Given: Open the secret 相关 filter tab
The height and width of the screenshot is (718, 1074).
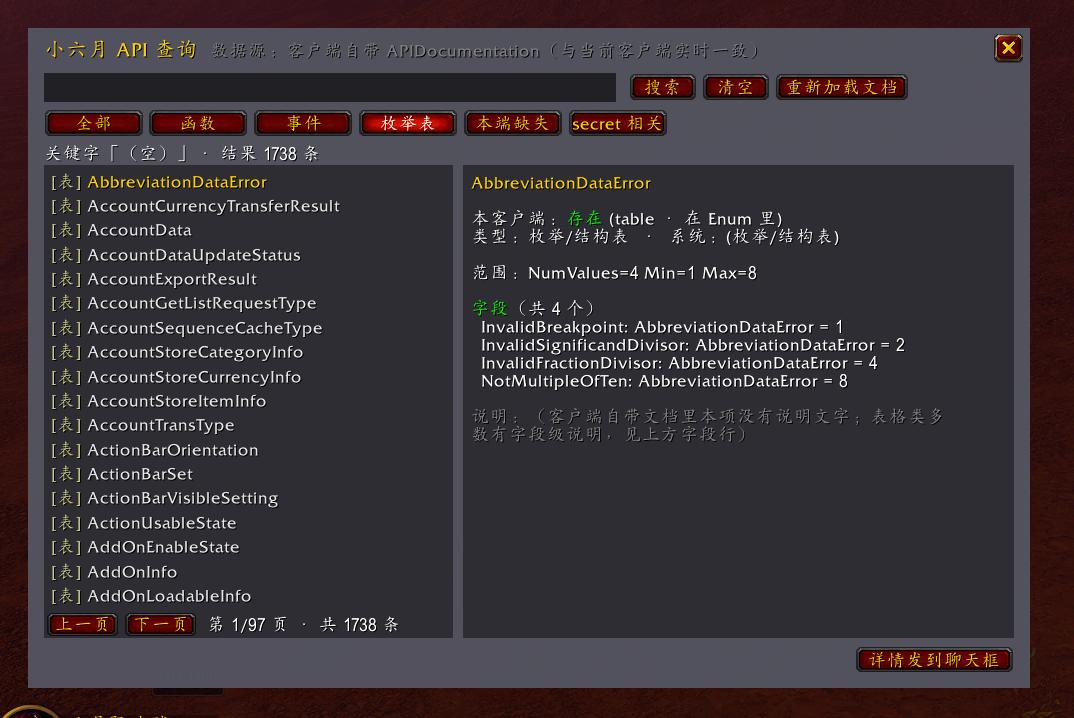Looking at the screenshot, I should (x=617, y=123).
